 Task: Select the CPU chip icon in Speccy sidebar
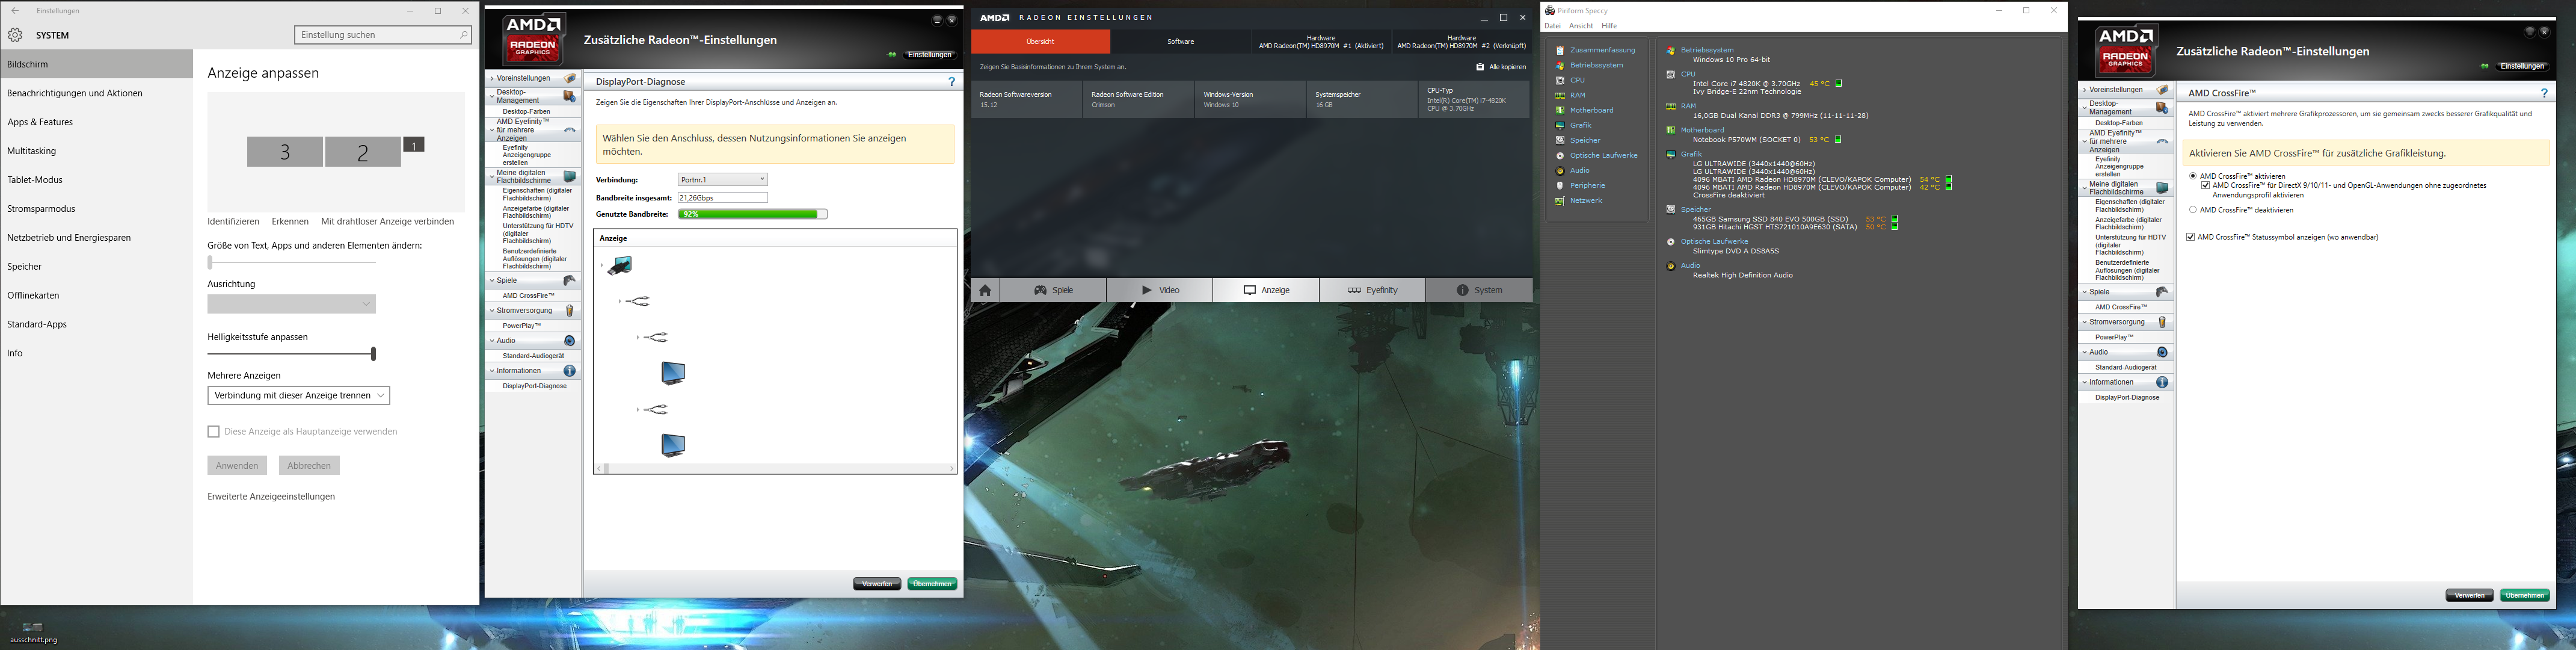point(1560,80)
